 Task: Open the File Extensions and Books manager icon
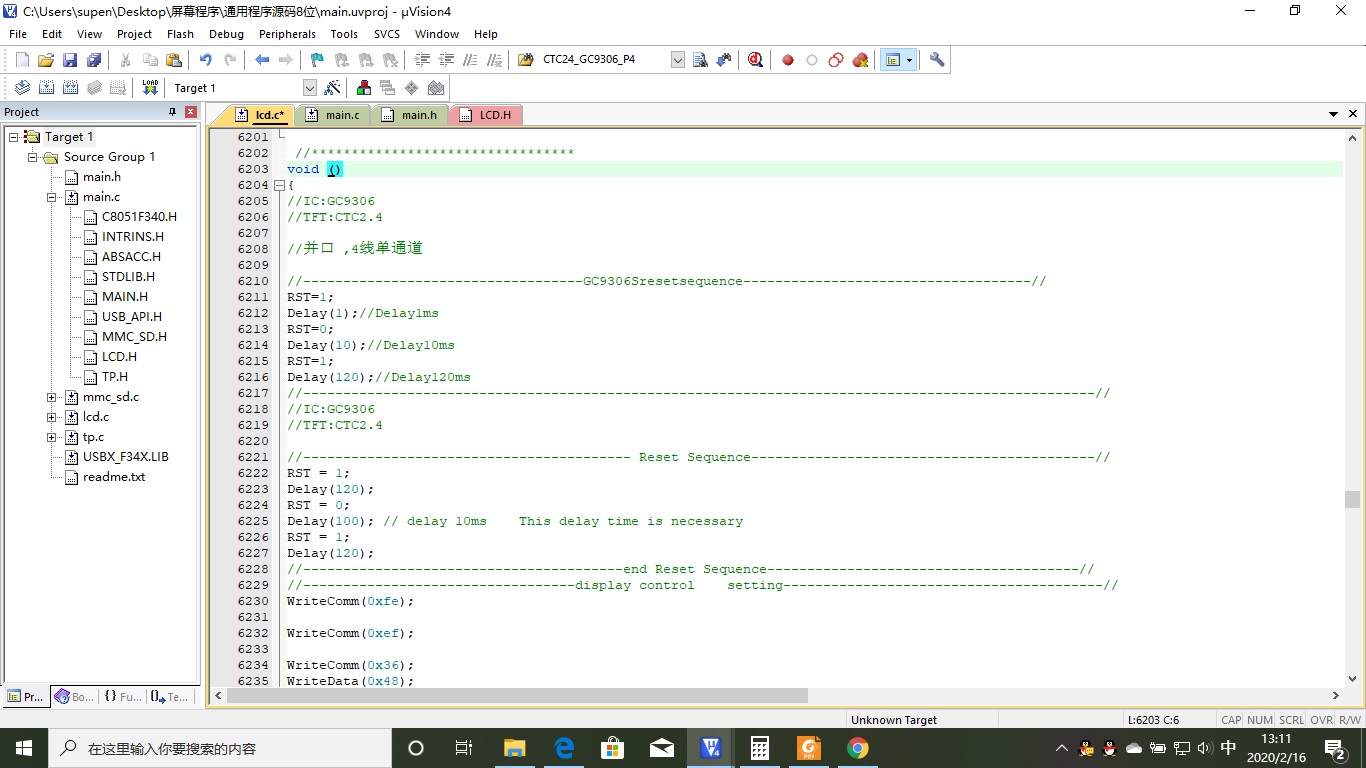pos(364,88)
